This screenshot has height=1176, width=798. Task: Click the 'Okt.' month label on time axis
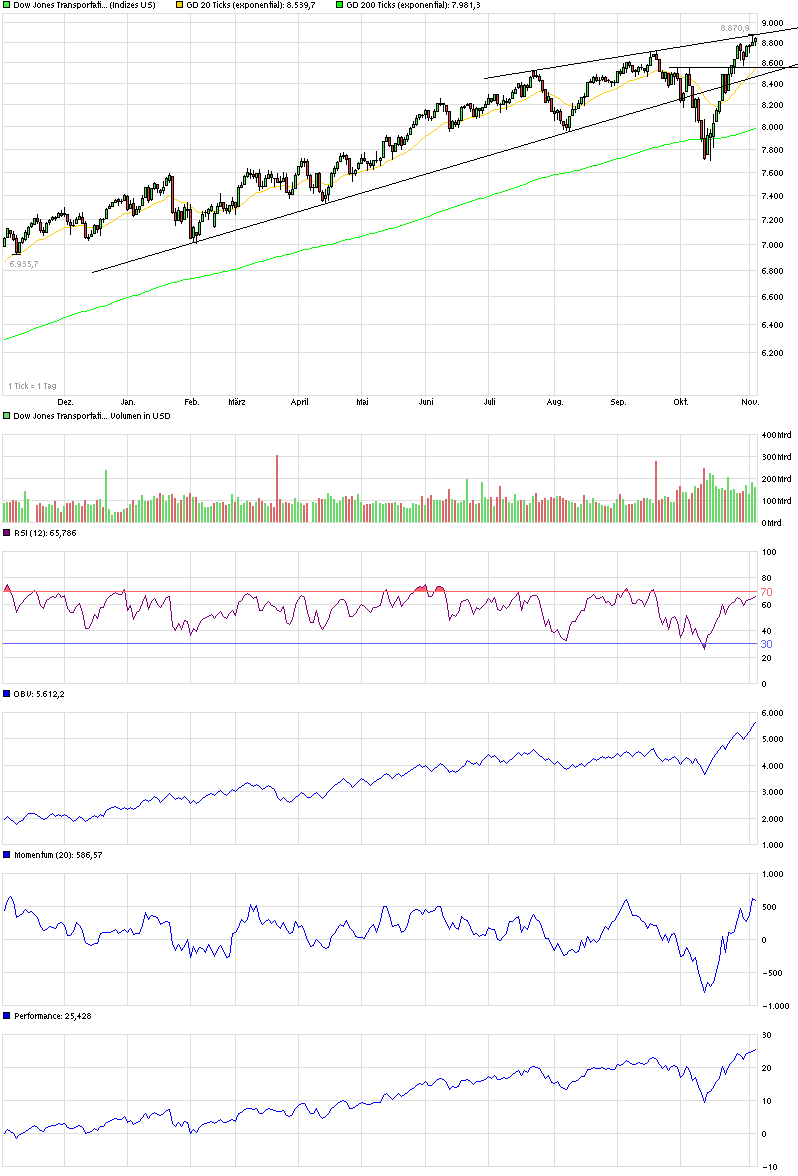click(x=680, y=402)
